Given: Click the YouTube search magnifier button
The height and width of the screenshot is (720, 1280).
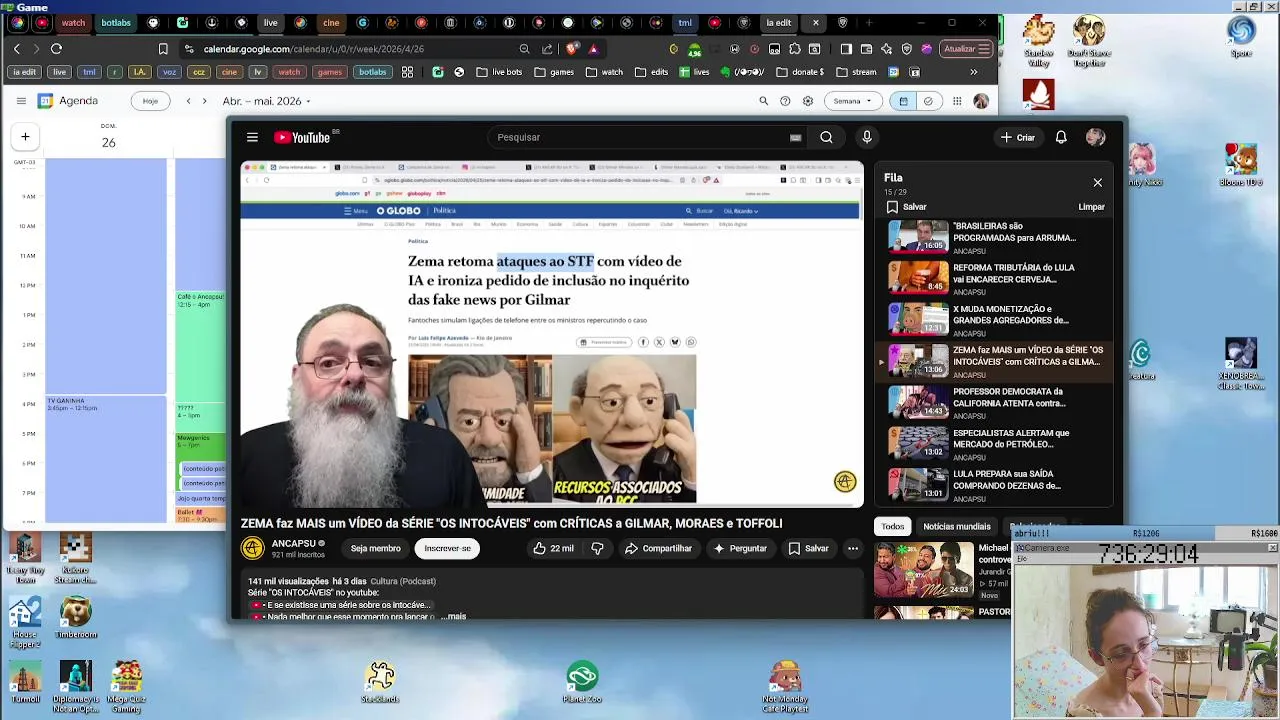Looking at the screenshot, I should (x=826, y=137).
